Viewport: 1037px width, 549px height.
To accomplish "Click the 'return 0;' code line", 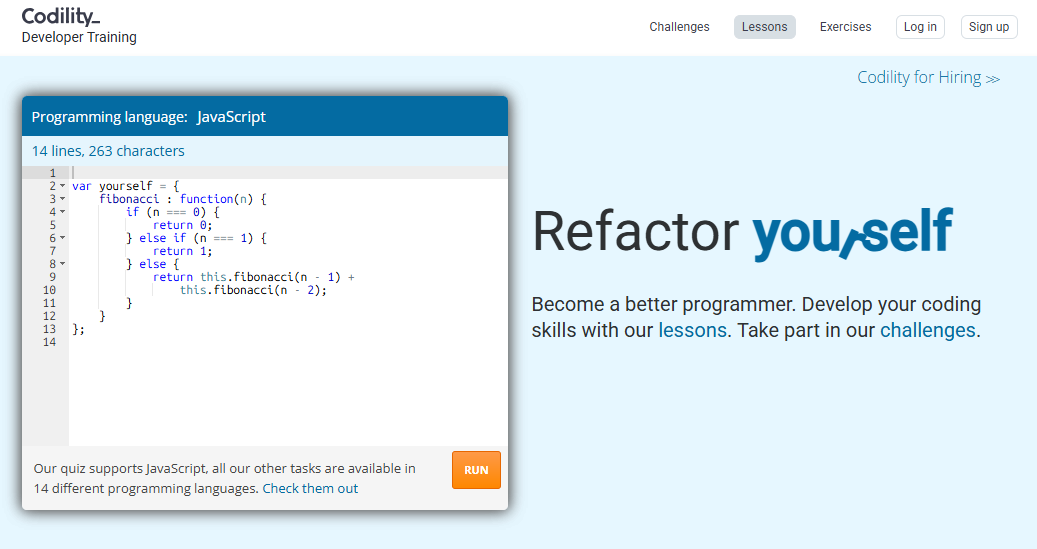I will click(183, 225).
